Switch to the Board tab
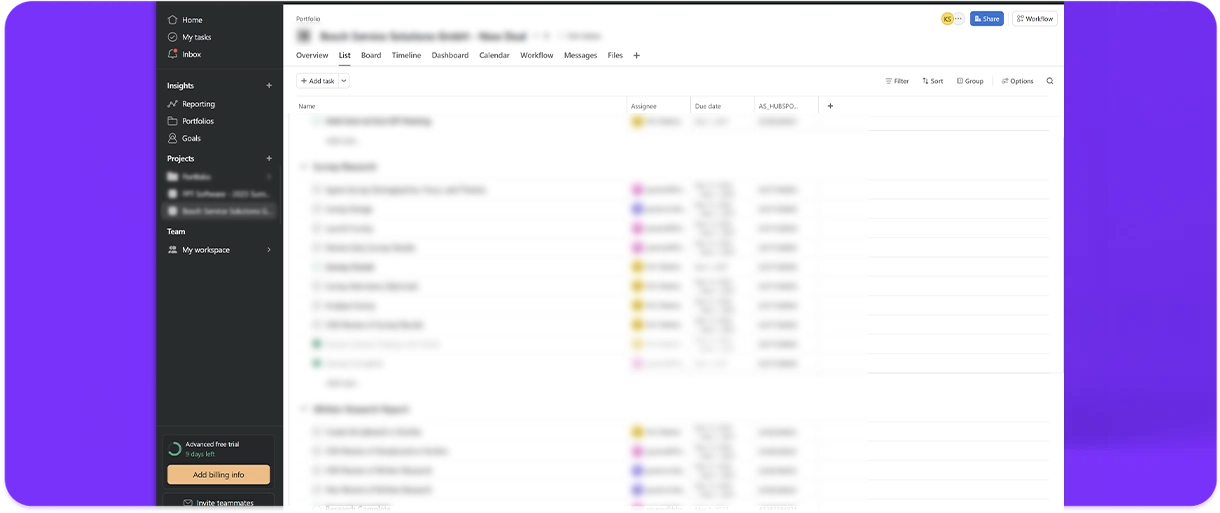The image size is (1220, 513). pyautogui.click(x=371, y=56)
